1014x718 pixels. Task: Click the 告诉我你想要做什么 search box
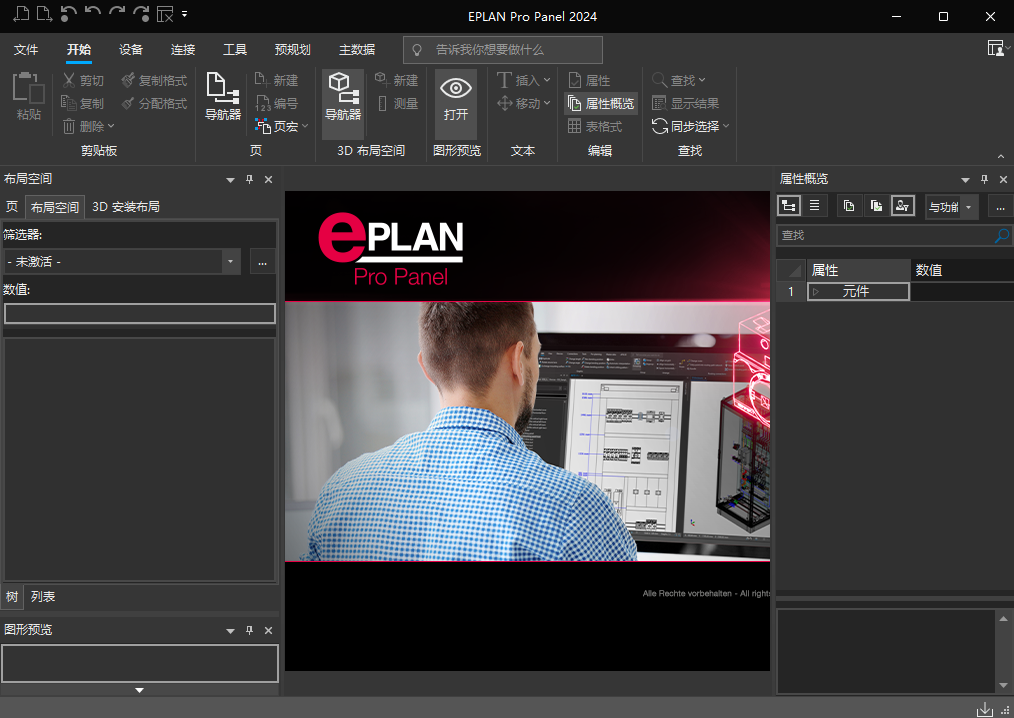point(503,50)
